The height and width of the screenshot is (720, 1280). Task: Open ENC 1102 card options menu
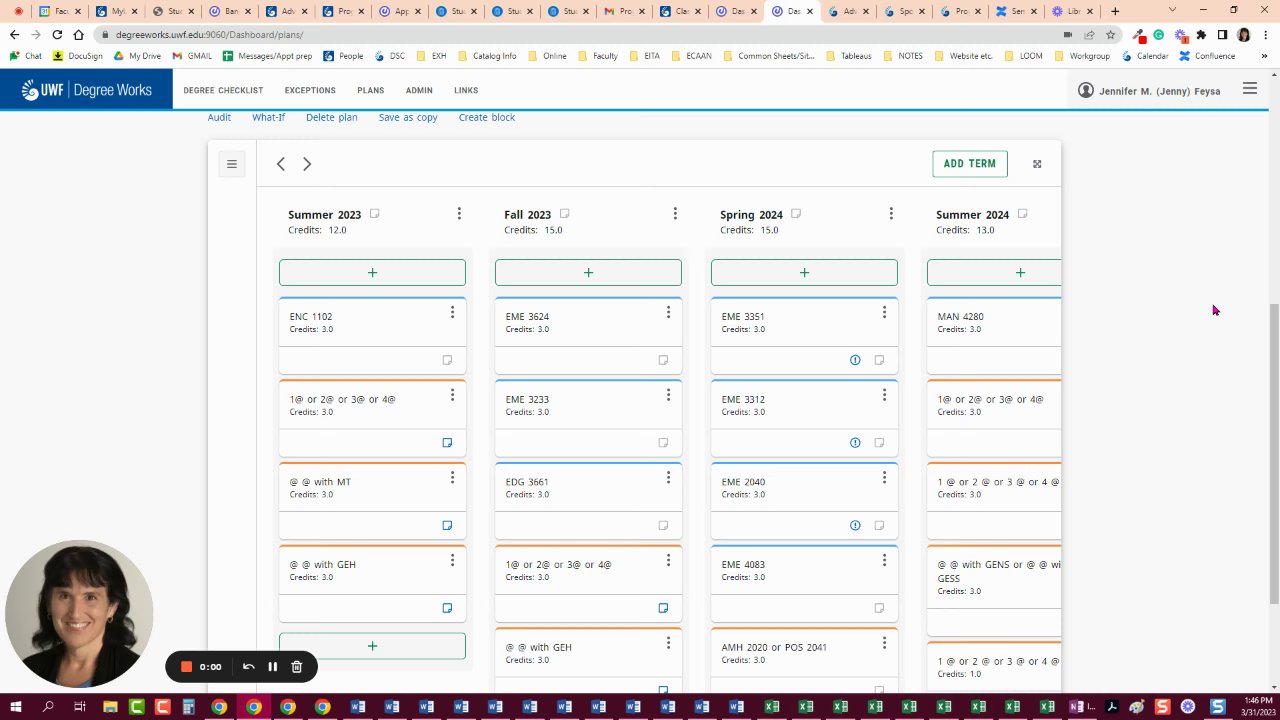[452, 313]
